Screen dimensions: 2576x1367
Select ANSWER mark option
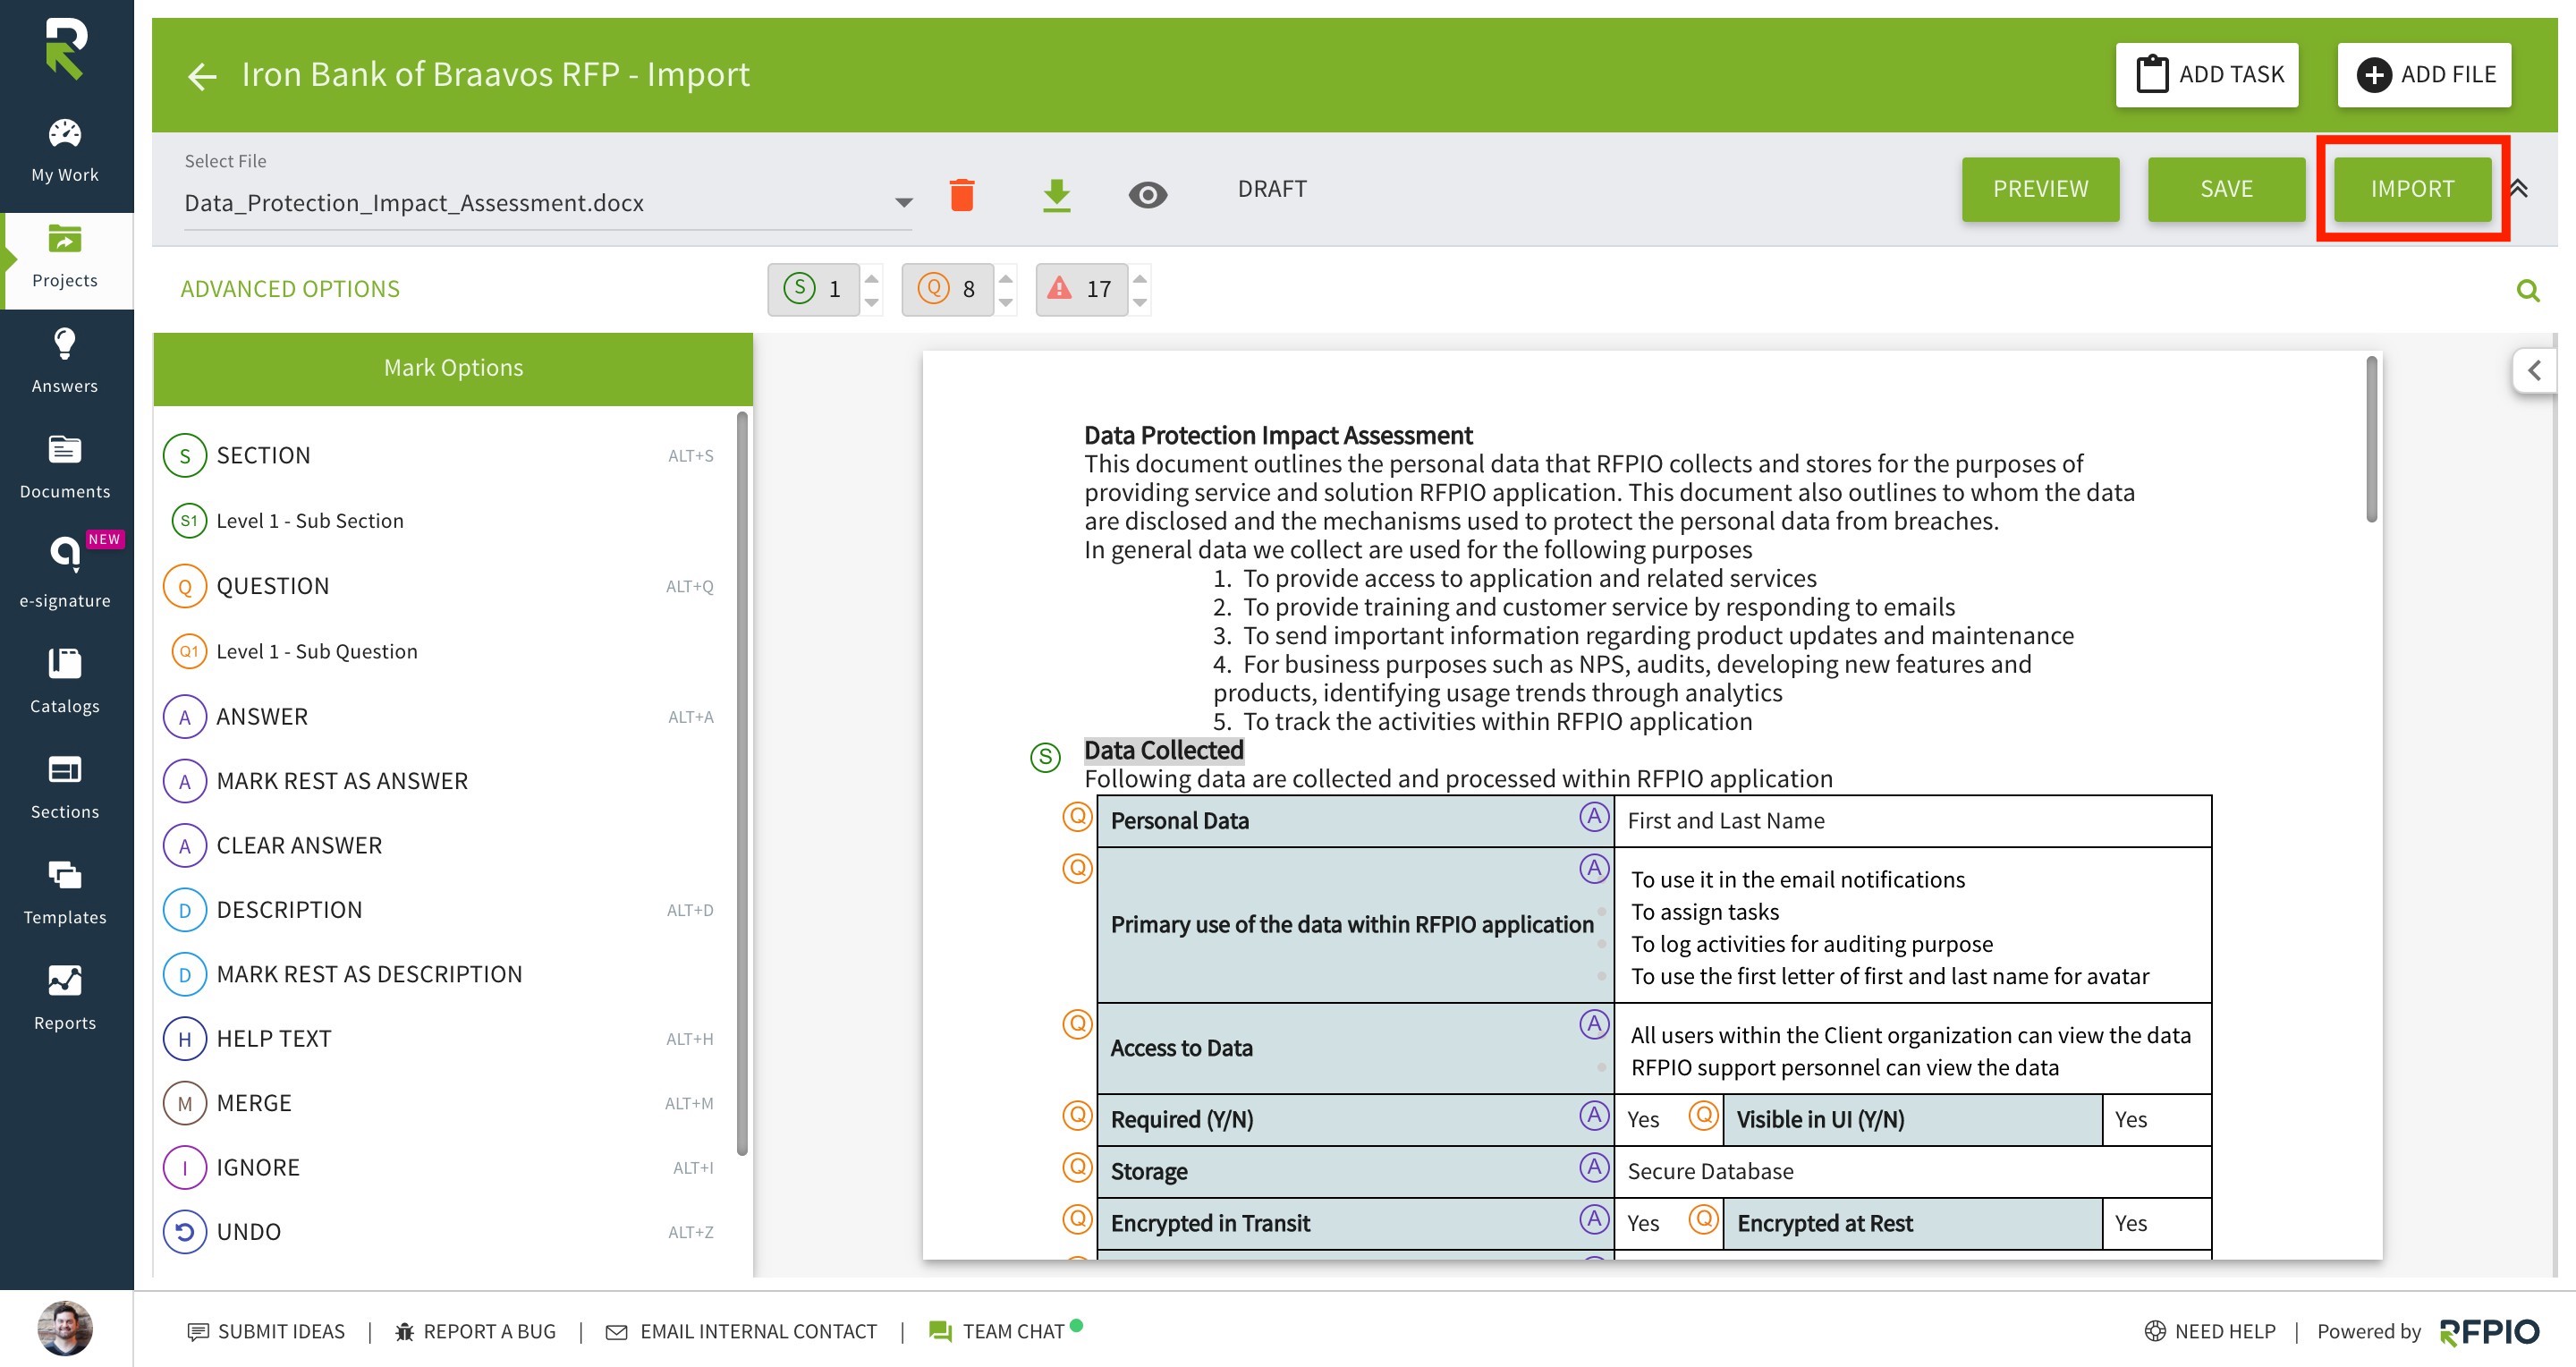(x=440, y=717)
